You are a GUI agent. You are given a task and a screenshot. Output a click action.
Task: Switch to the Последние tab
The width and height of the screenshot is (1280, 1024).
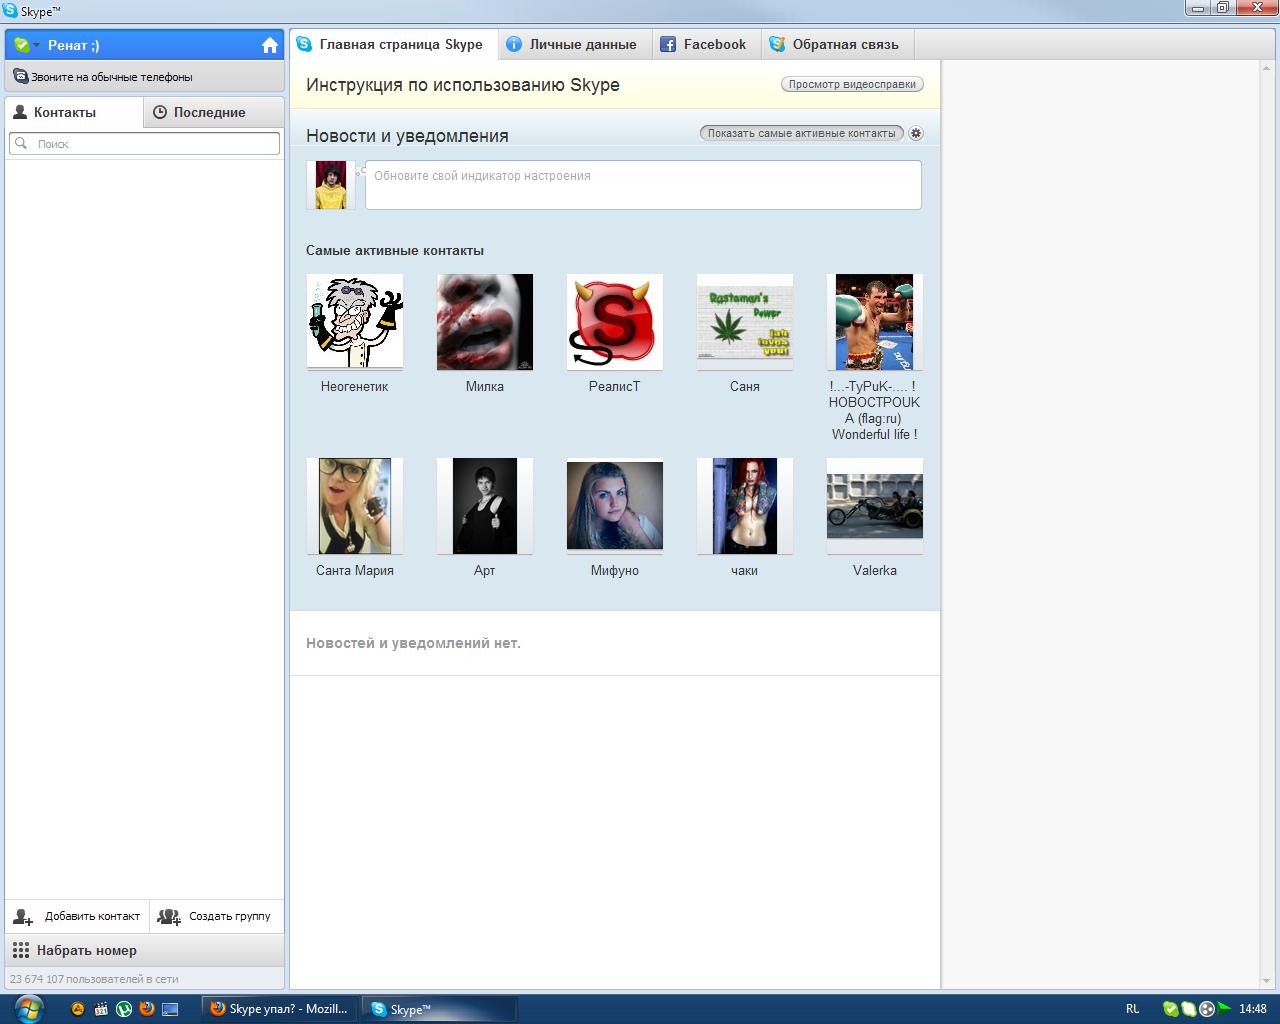click(x=214, y=112)
